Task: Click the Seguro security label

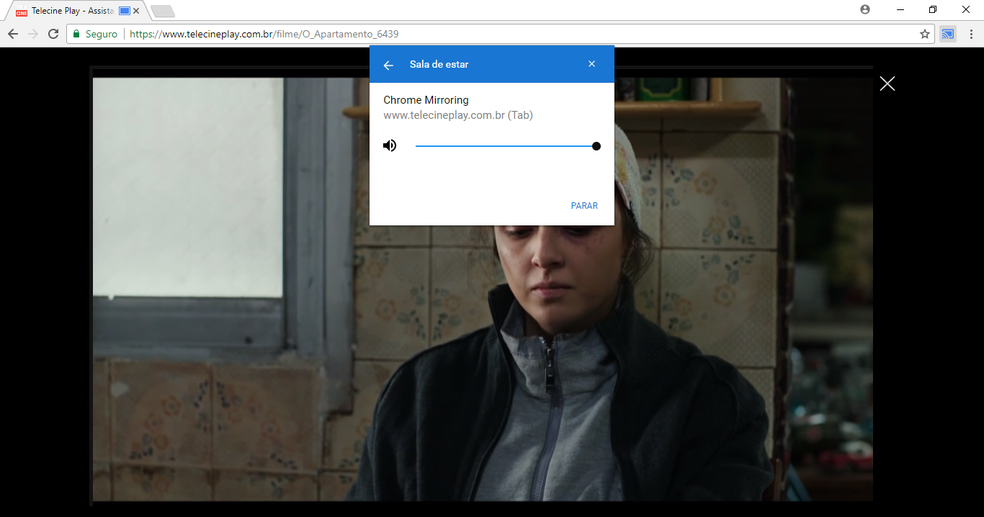Action: (101, 34)
